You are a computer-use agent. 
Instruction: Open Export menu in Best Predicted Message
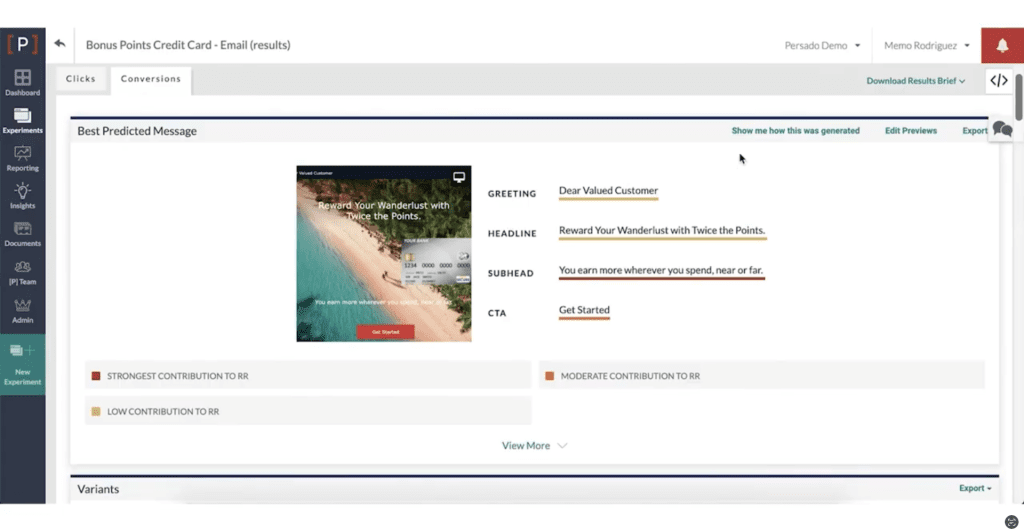(x=974, y=131)
